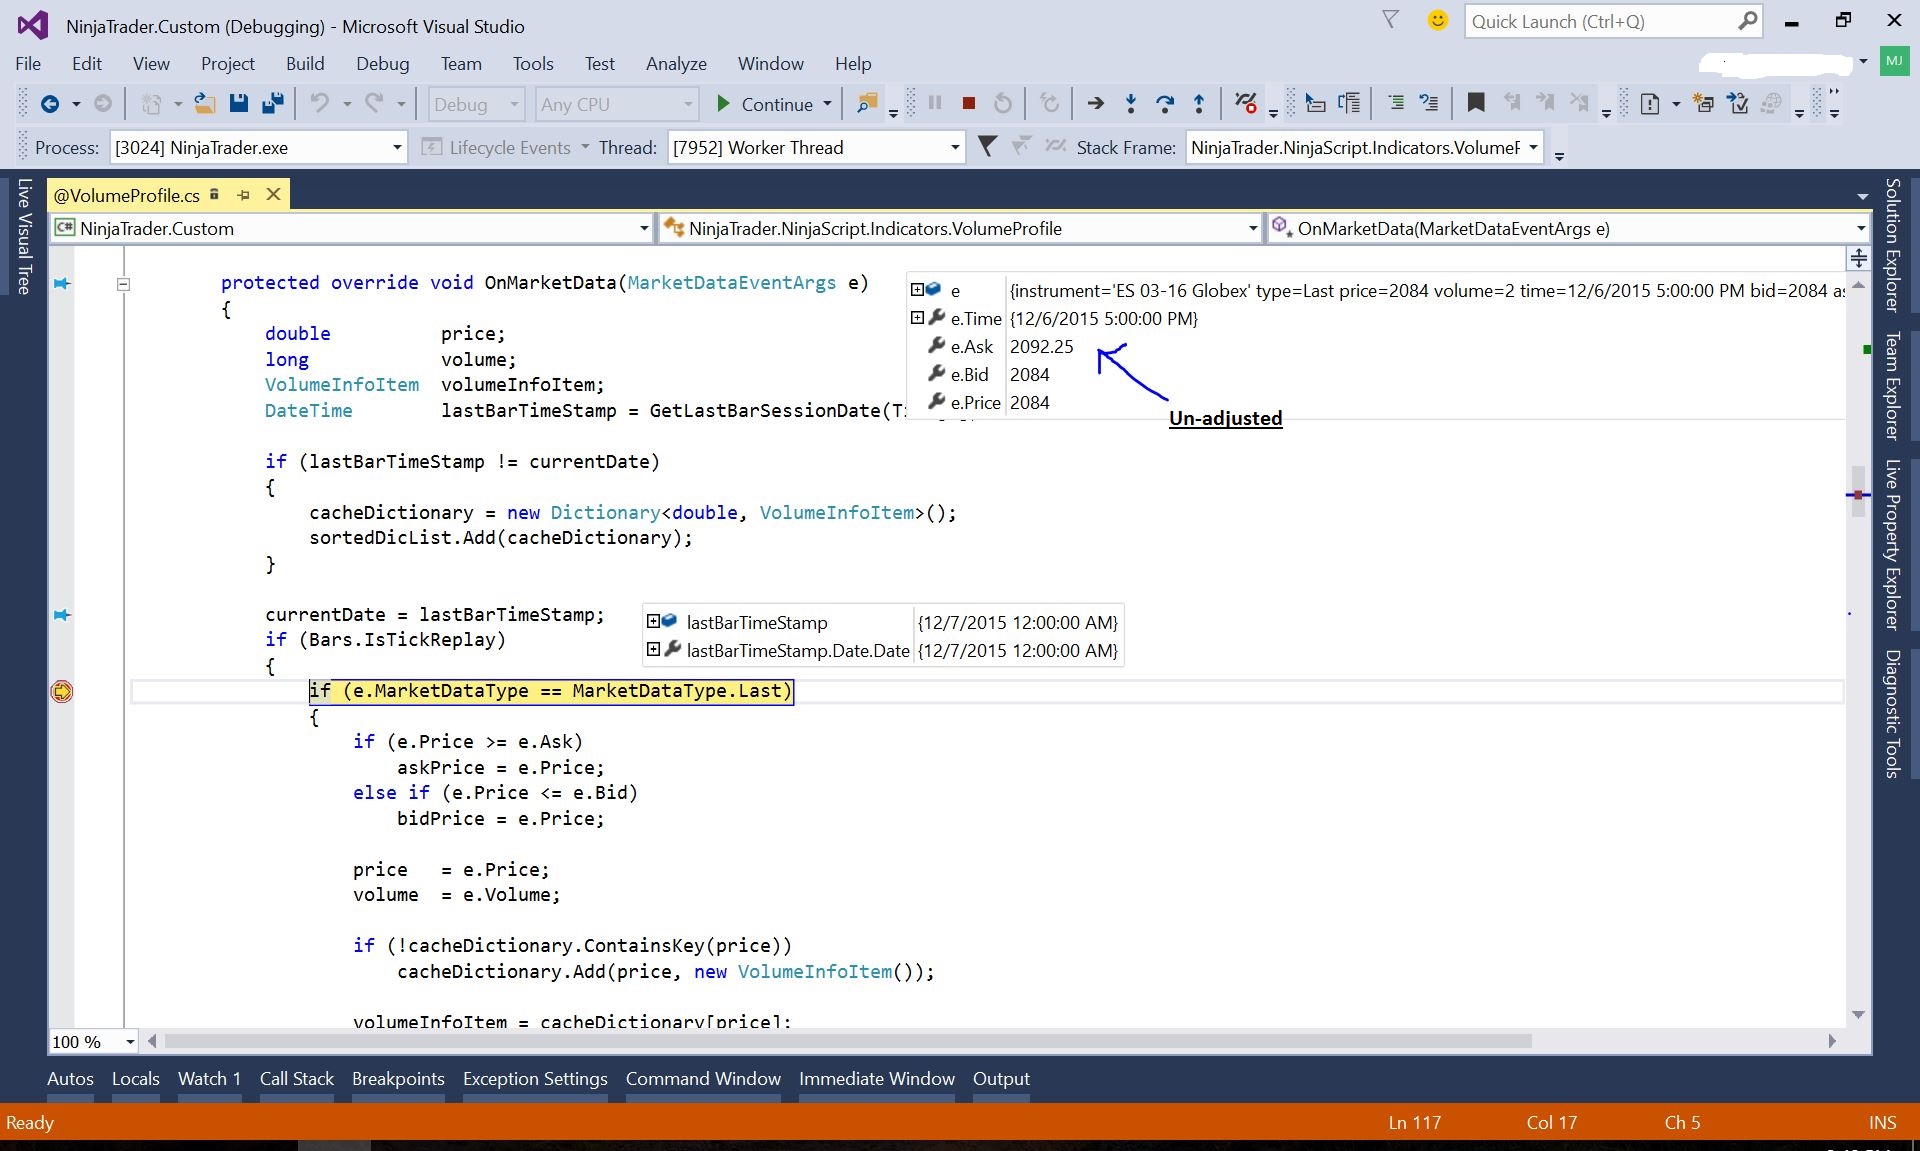Click the Step Over icon
The image size is (1920, 1151).
tap(1164, 103)
